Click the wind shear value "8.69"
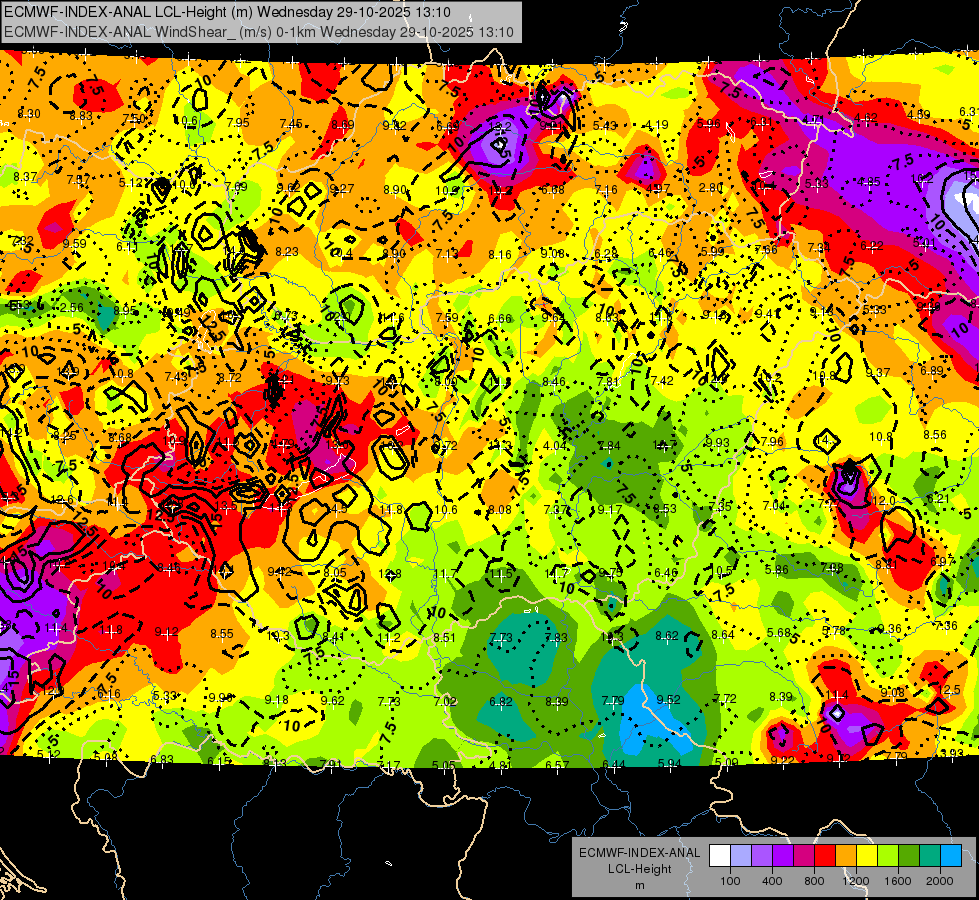The width and height of the screenshot is (979, 900). pyautogui.click(x=343, y=125)
